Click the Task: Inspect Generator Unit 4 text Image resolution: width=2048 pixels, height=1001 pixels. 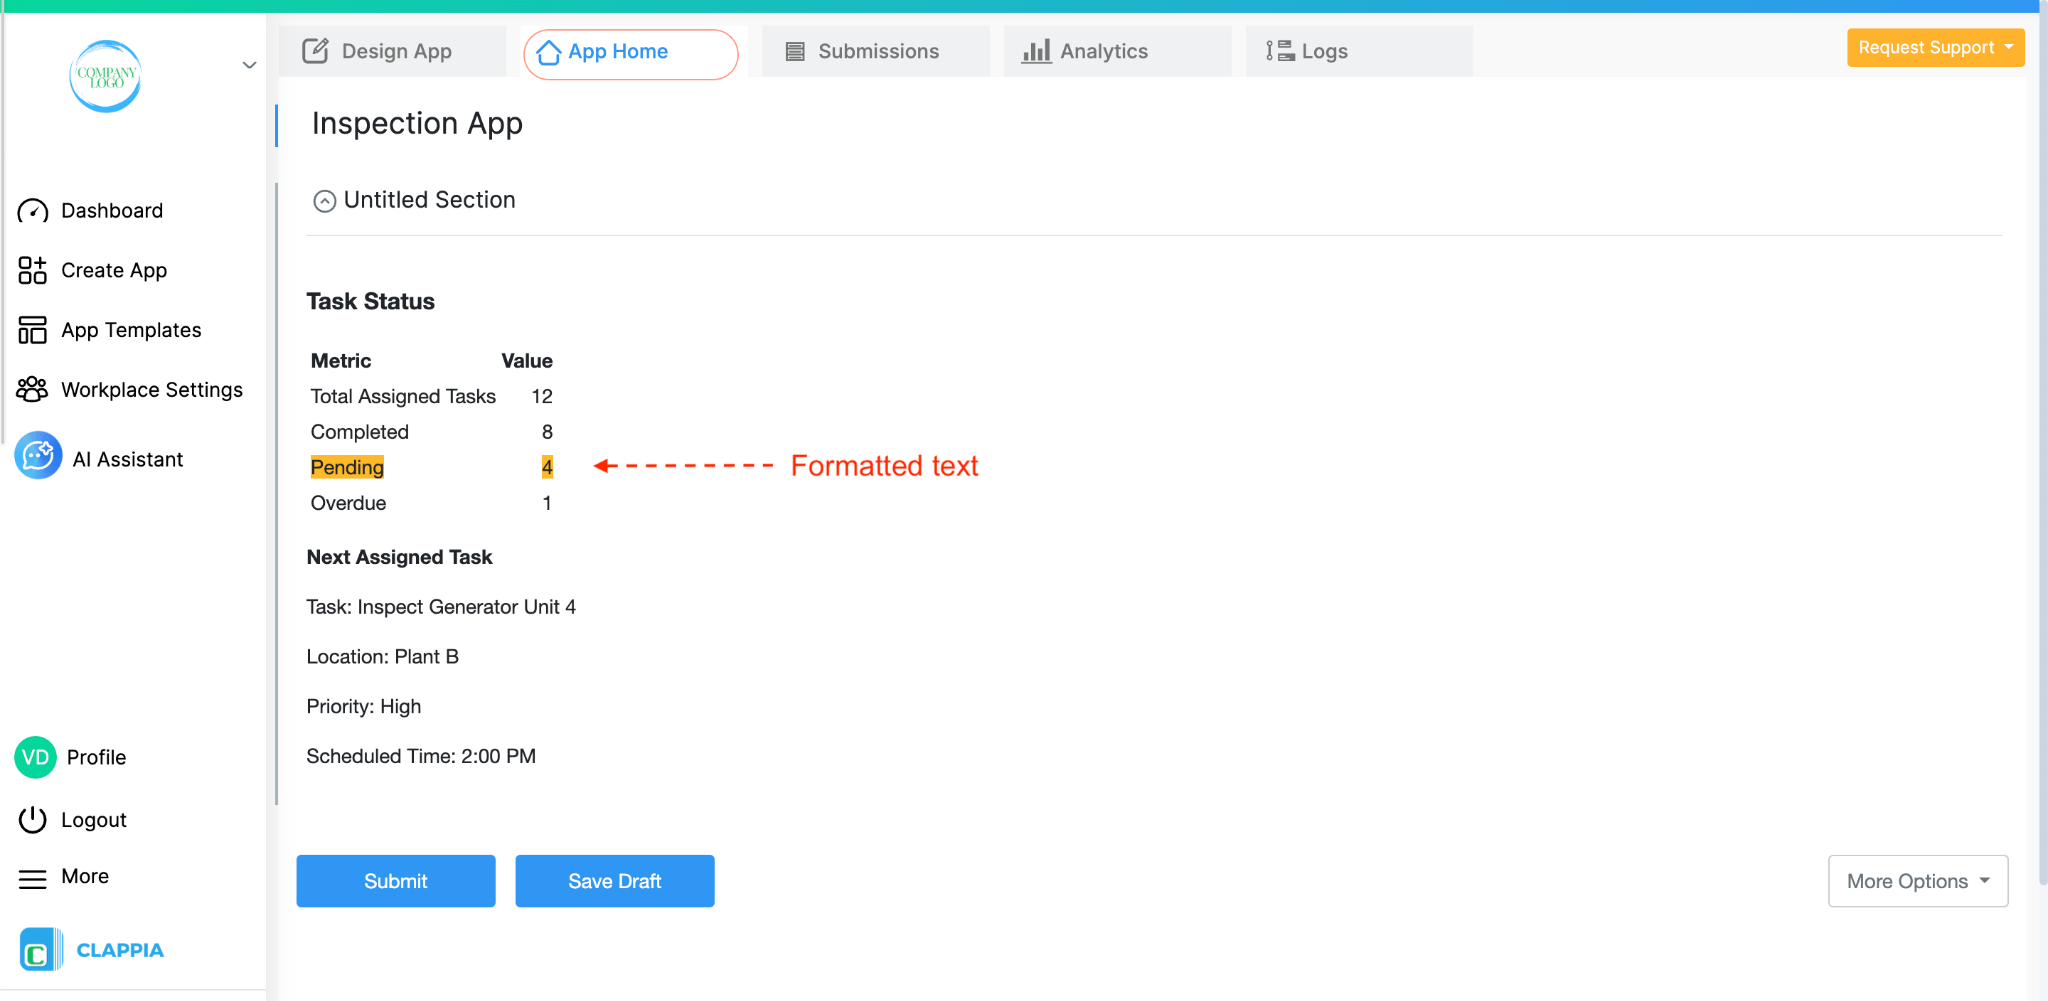[x=441, y=607]
